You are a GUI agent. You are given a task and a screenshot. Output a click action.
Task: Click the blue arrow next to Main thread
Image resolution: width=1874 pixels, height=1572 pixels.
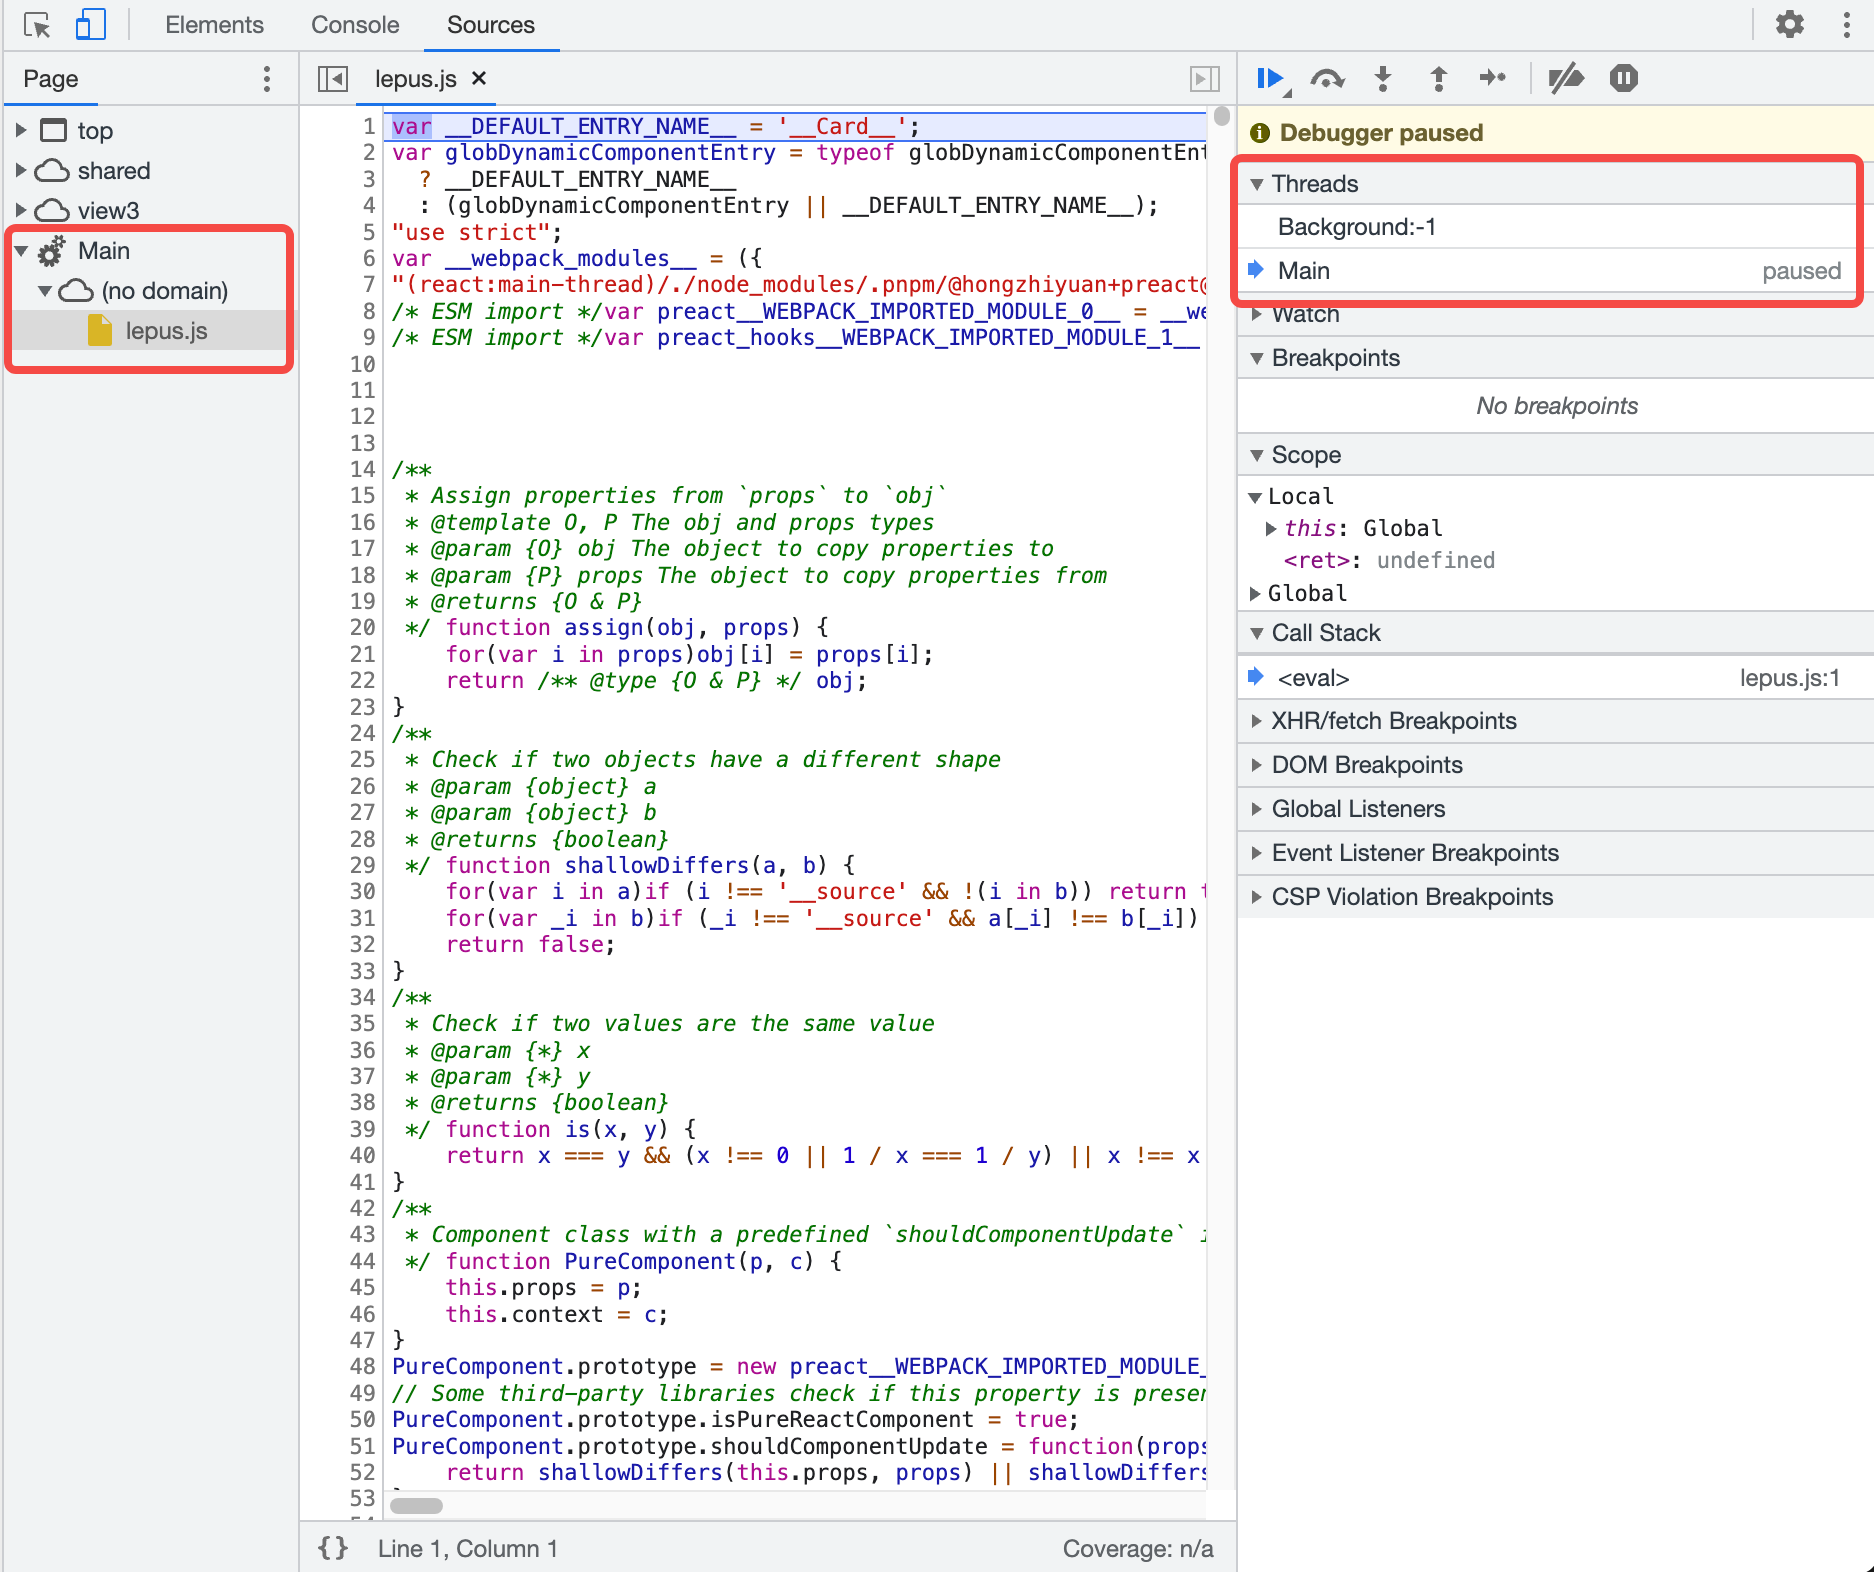point(1256,270)
